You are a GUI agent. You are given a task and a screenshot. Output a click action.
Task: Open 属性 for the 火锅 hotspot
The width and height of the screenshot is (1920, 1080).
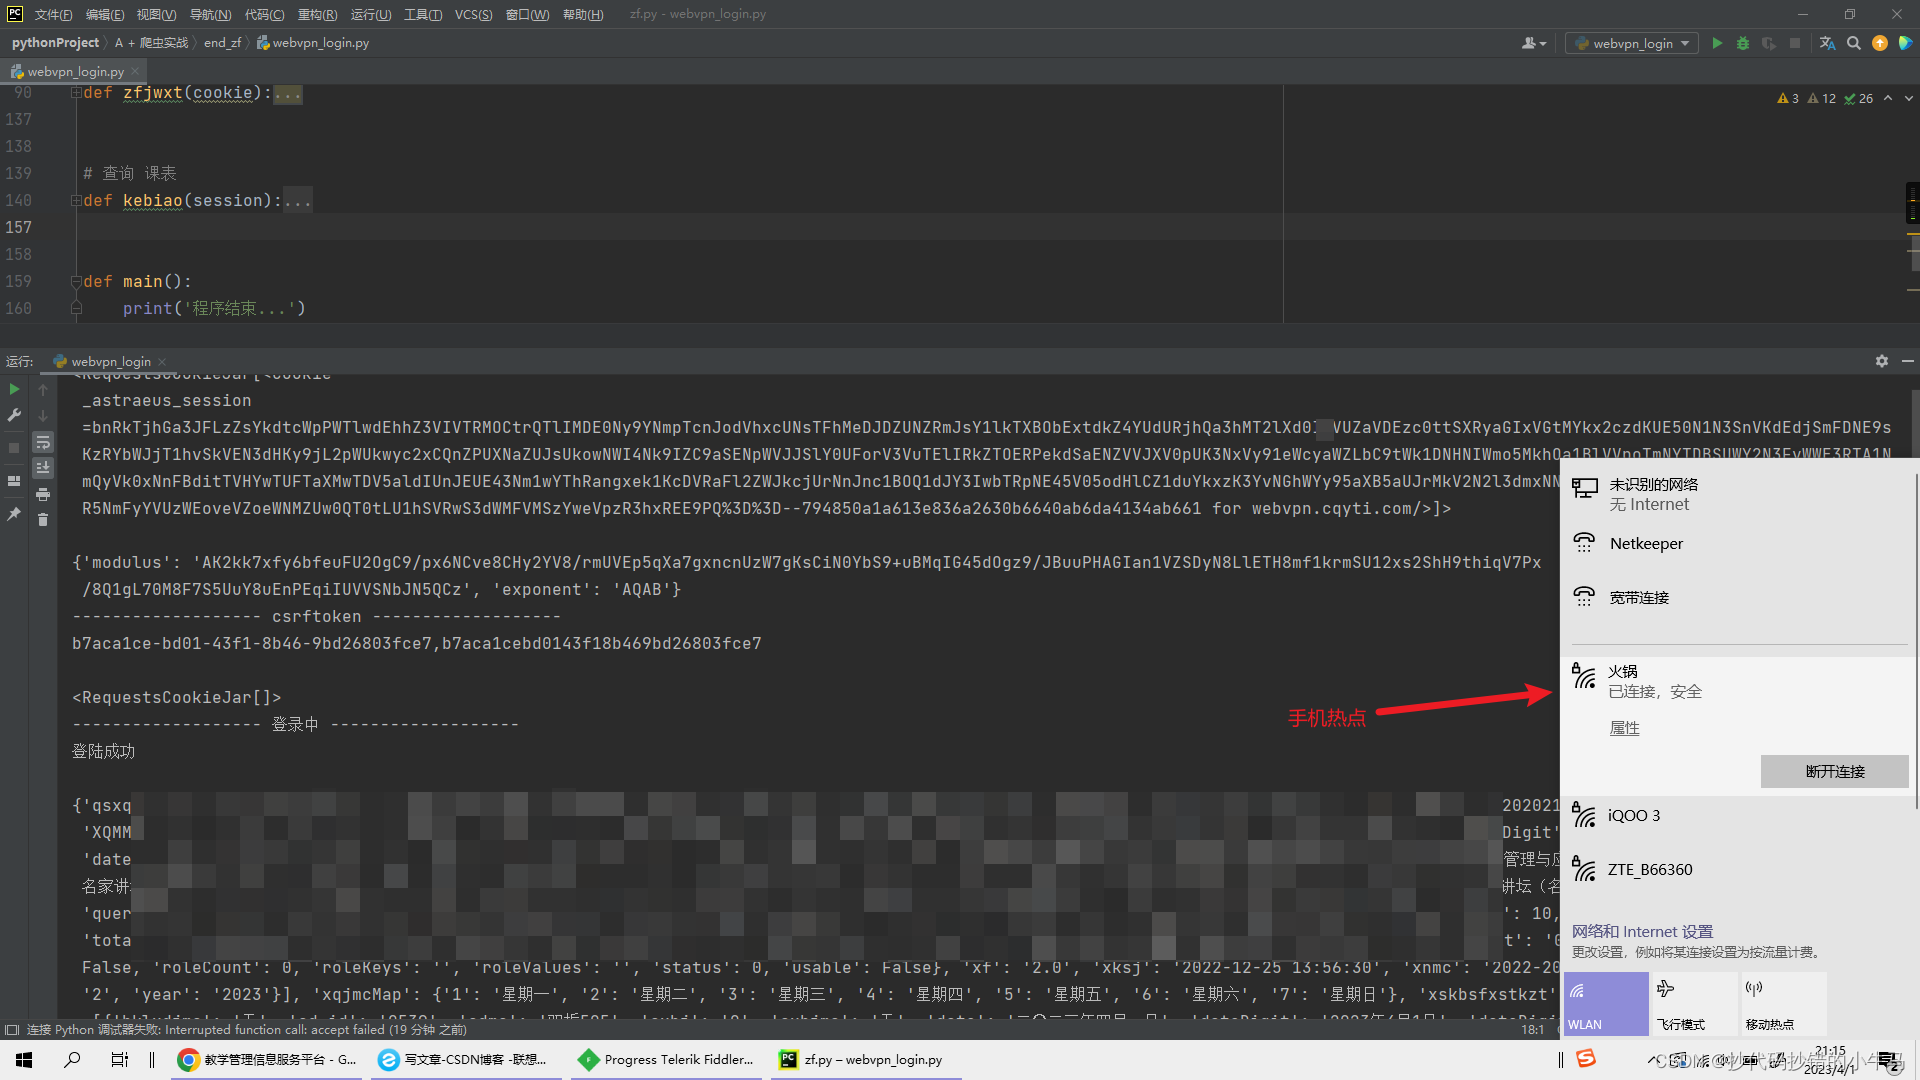pyautogui.click(x=1624, y=728)
